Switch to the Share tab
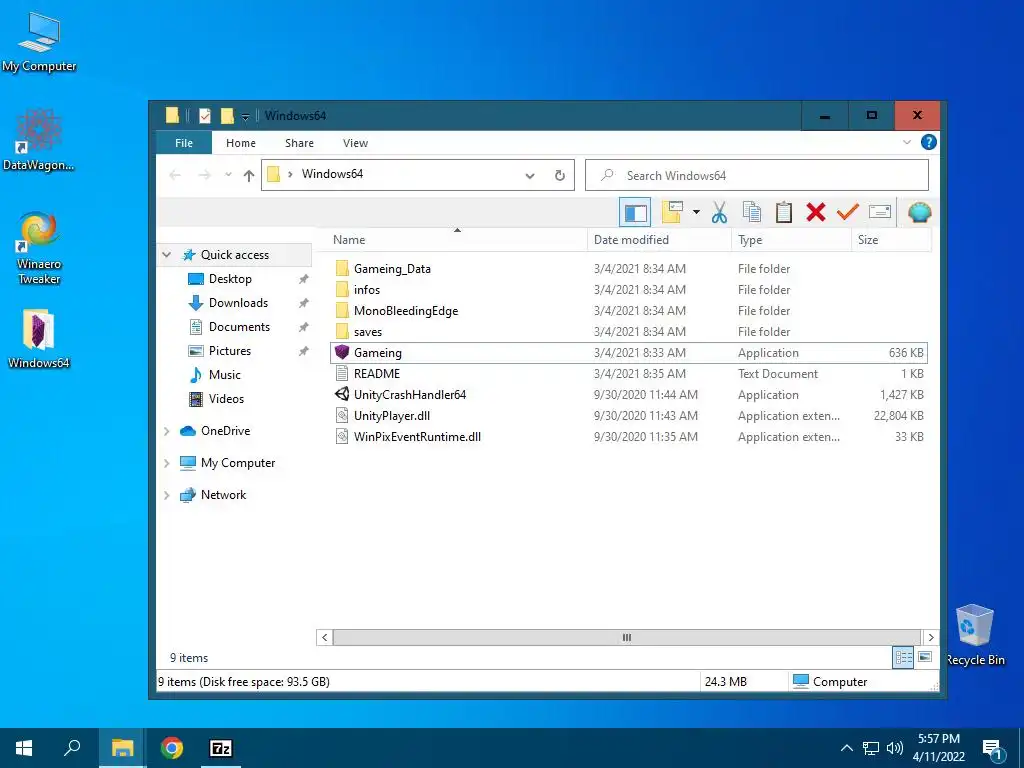 [299, 143]
